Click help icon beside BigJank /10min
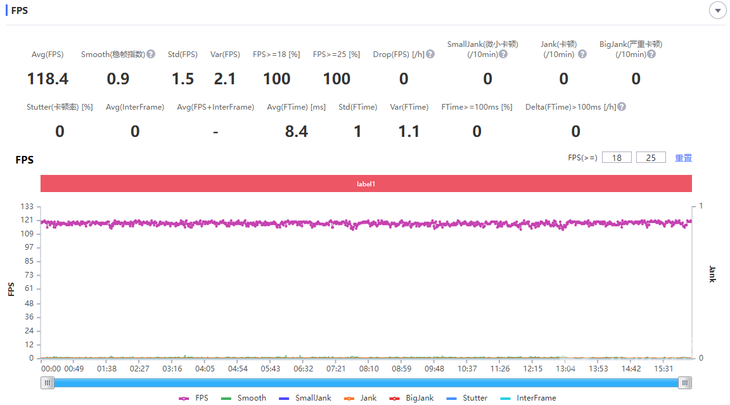 pyautogui.click(x=652, y=54)
